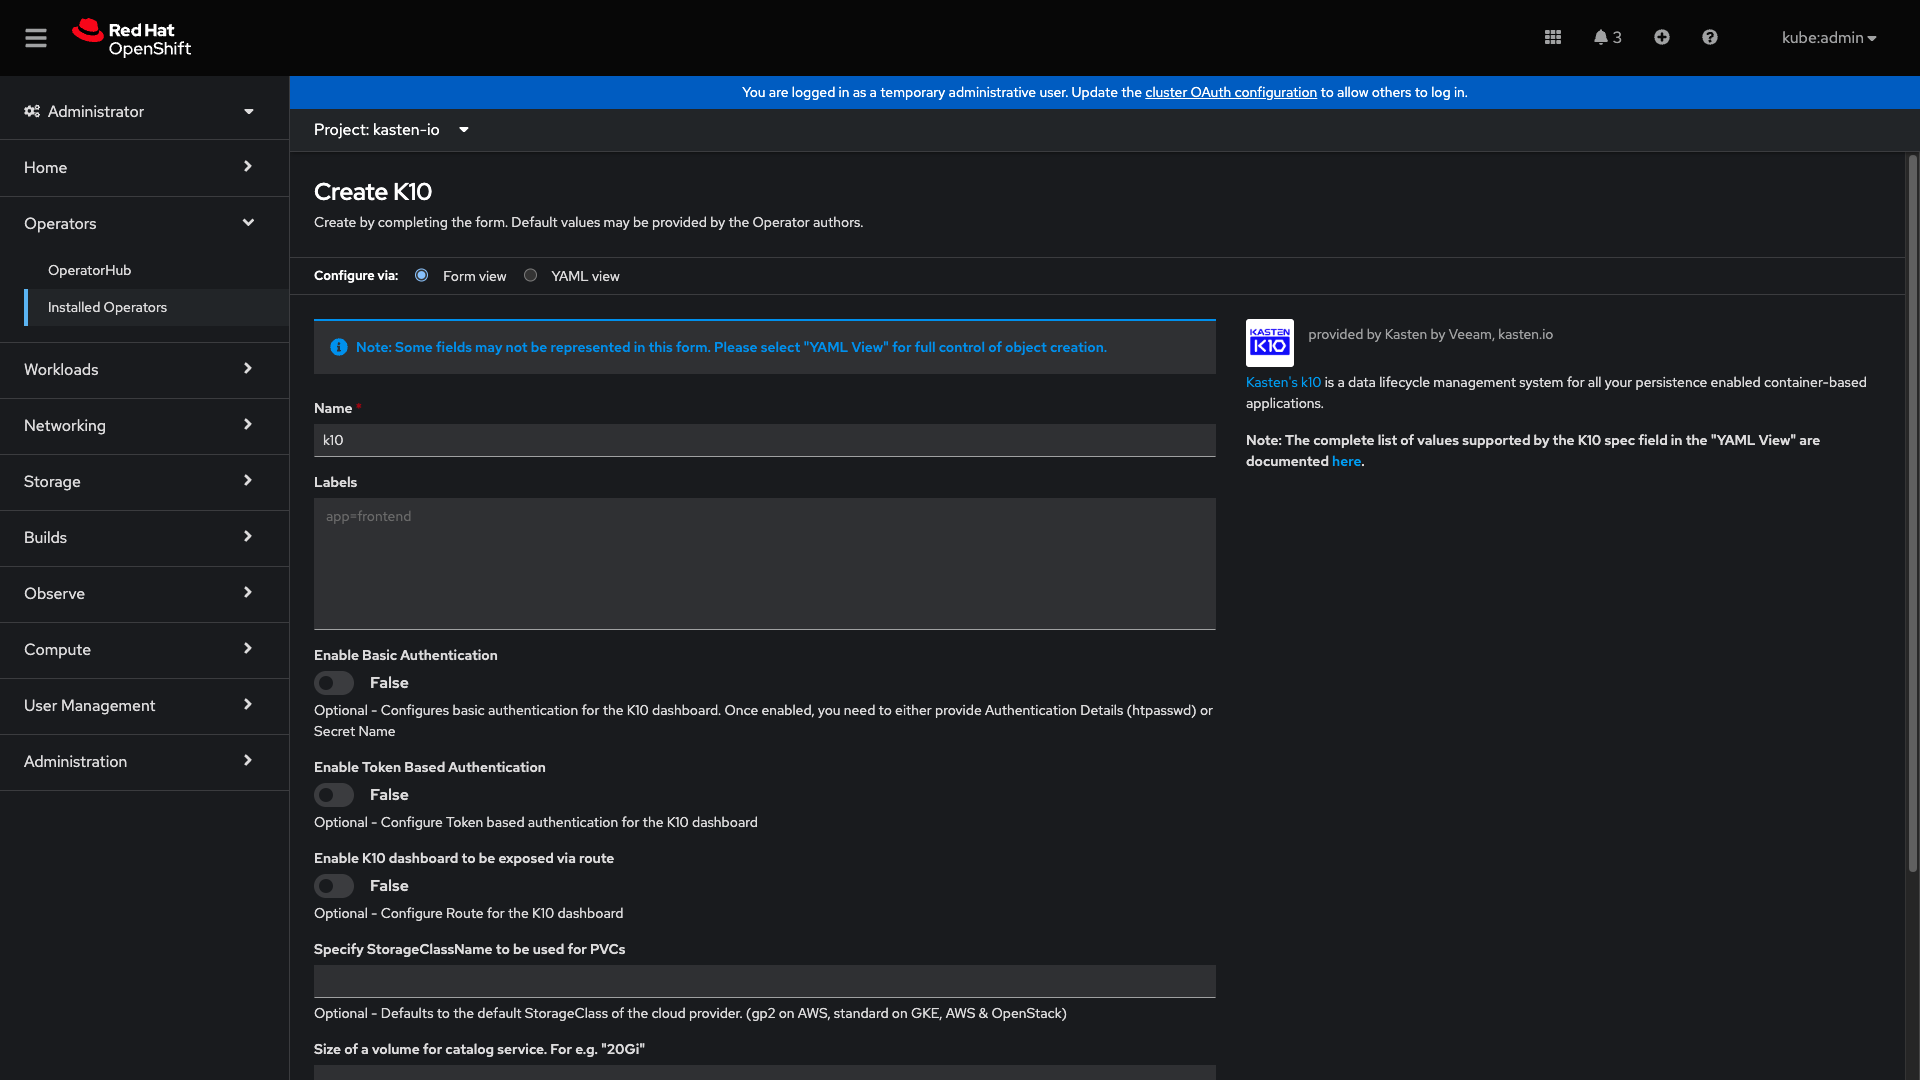
Task: Open notifications bell showing 3 alerts
Action: [1607, 37]
